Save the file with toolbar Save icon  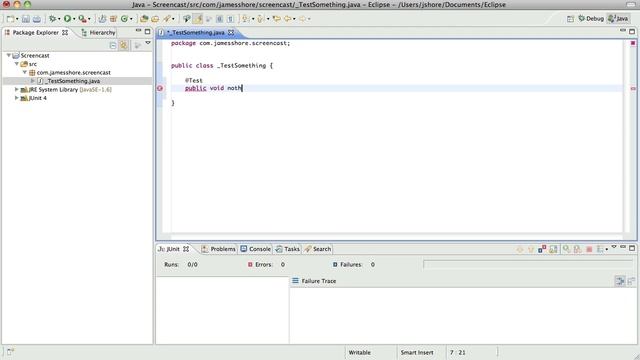tap(26, 19)
